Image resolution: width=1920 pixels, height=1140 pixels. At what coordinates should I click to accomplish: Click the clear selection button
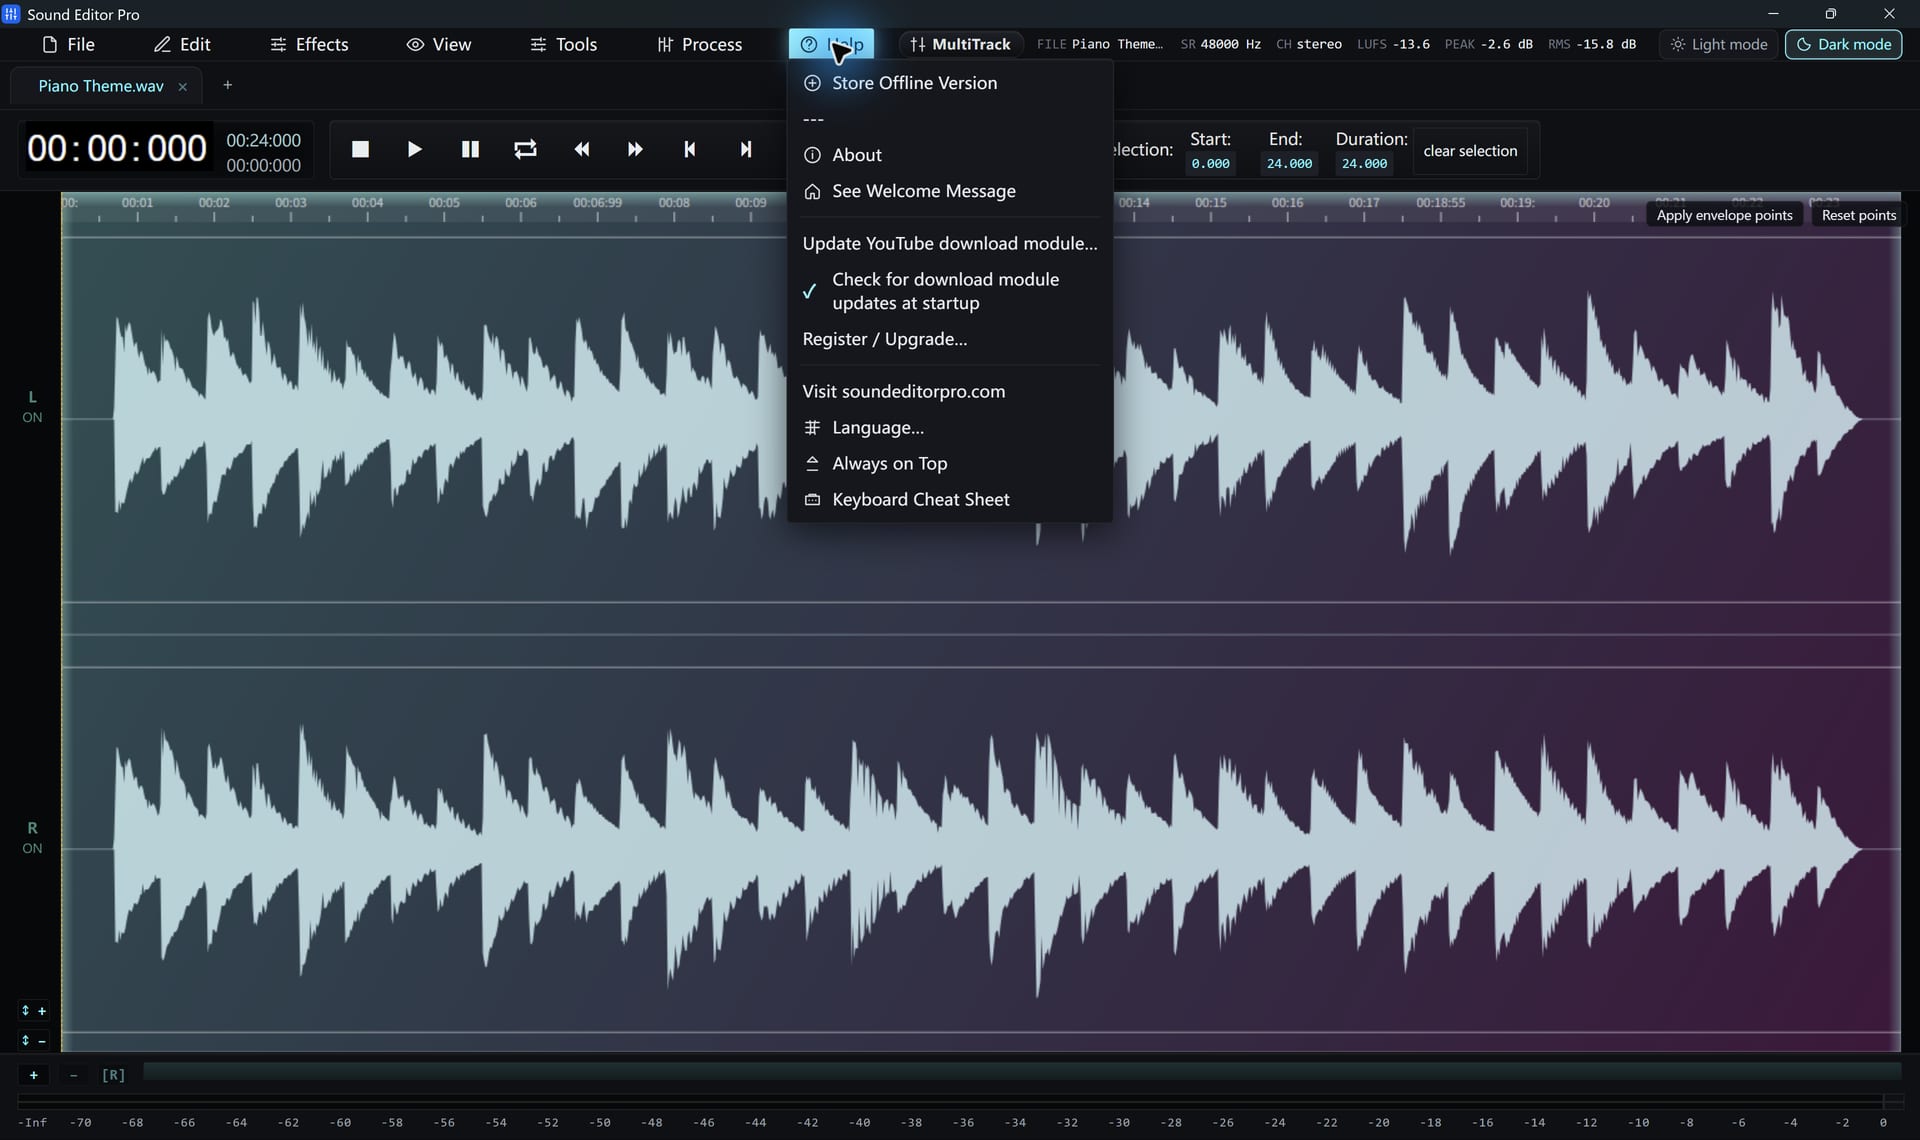pos(1470,151)
